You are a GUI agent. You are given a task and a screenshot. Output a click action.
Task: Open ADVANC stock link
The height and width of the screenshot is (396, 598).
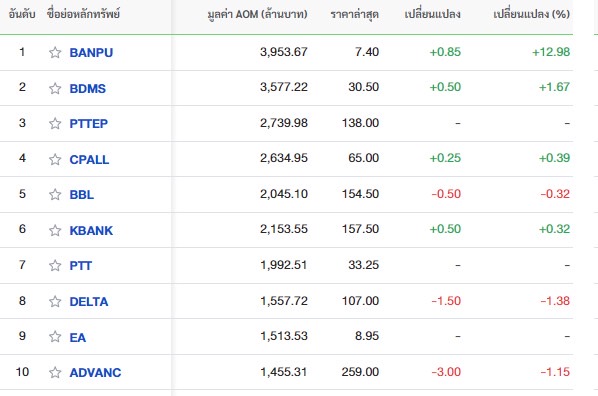point(95,372)
